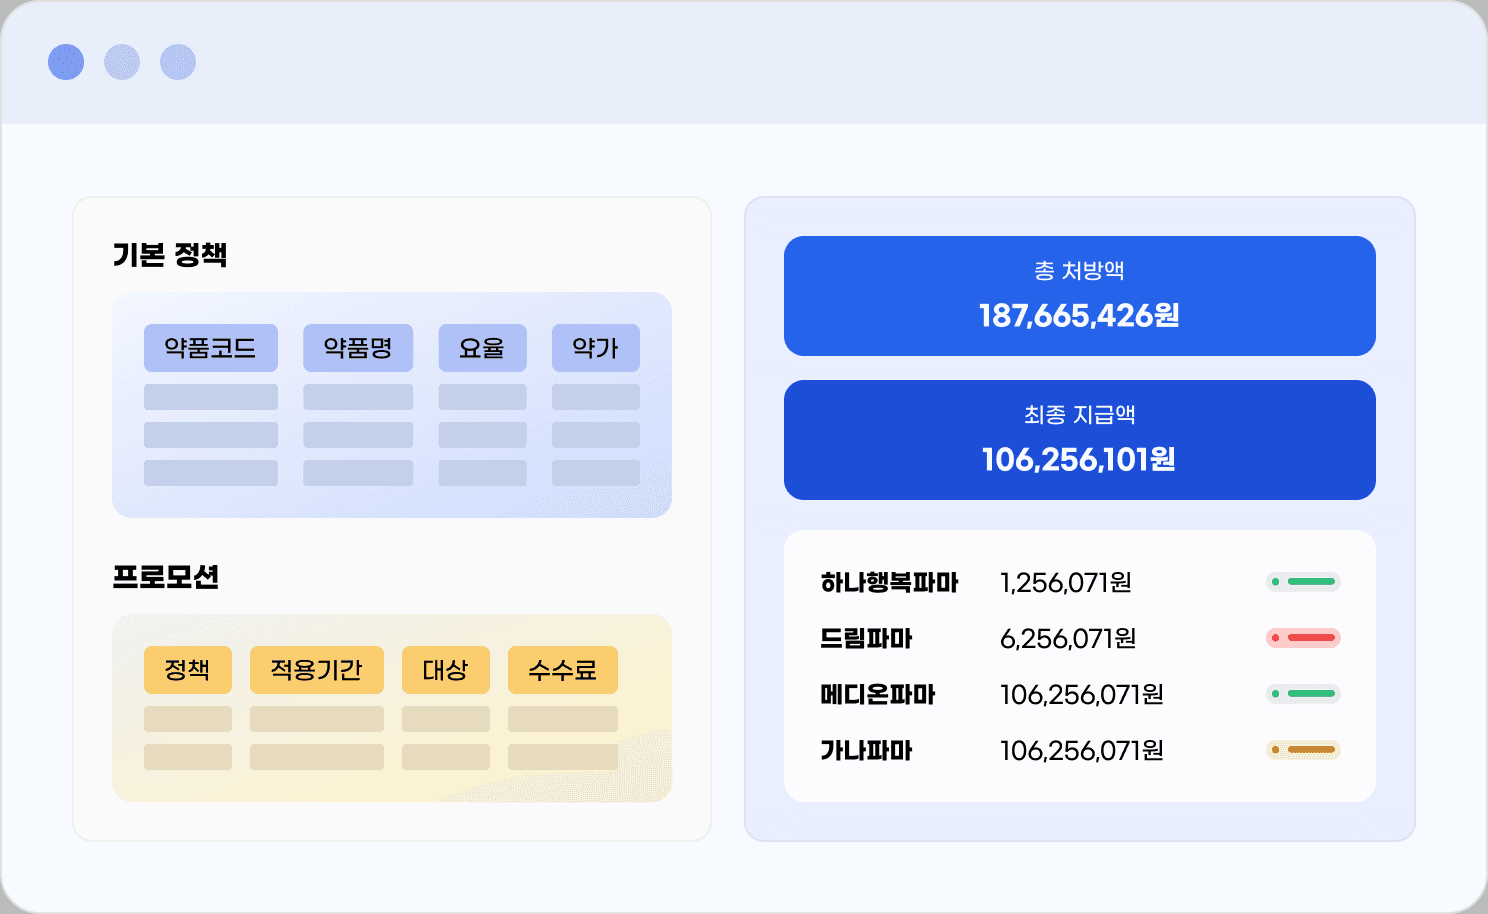Screen dimensions: 1488x914
Task: Open the 최종 지급액 summary card
Action: click(x=1080, y=440)
